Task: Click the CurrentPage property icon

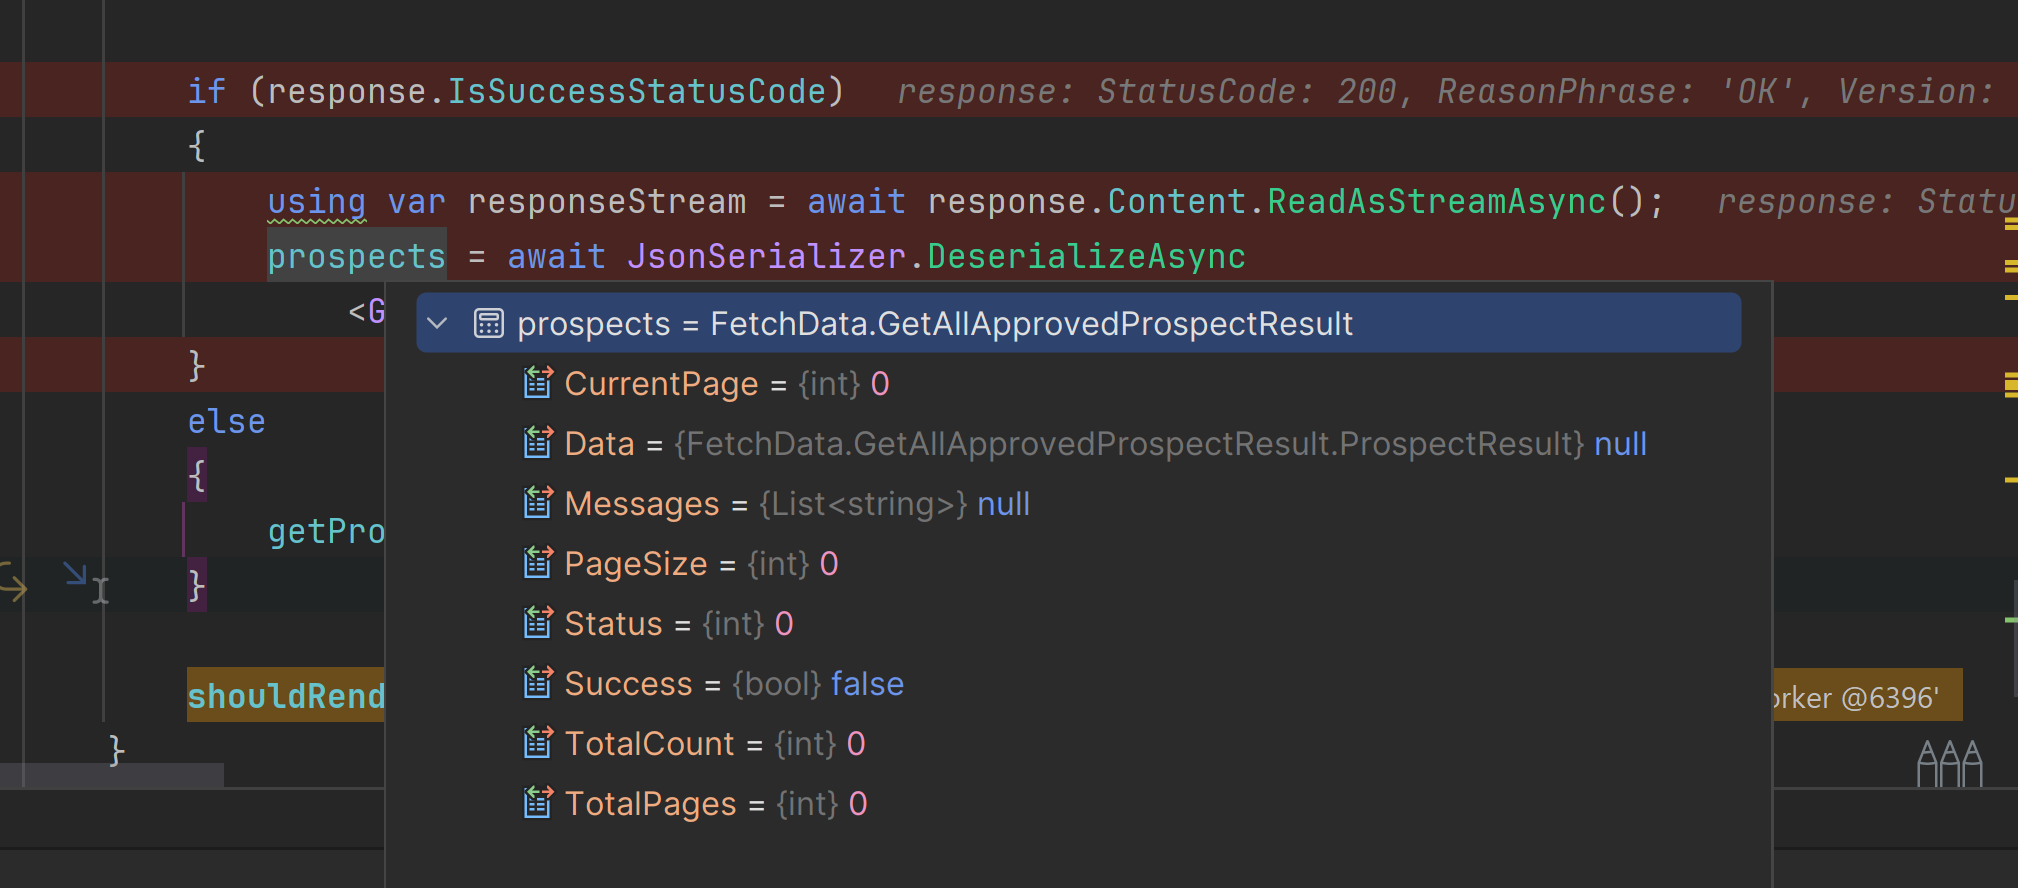Action: point(538,383)
